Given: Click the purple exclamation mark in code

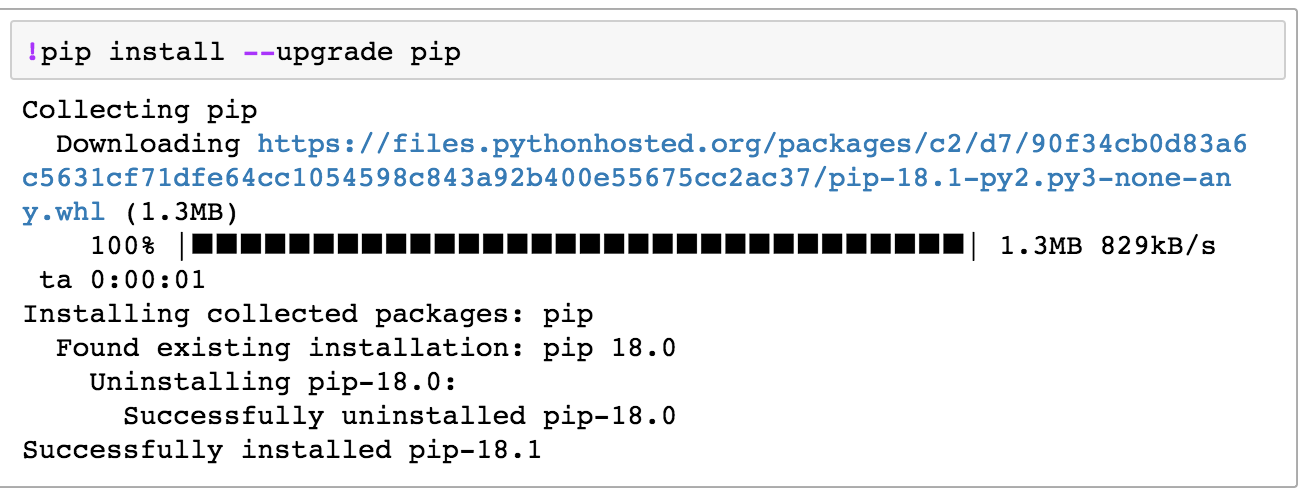Looking at the screenshot, I should (x=33, y=52).
